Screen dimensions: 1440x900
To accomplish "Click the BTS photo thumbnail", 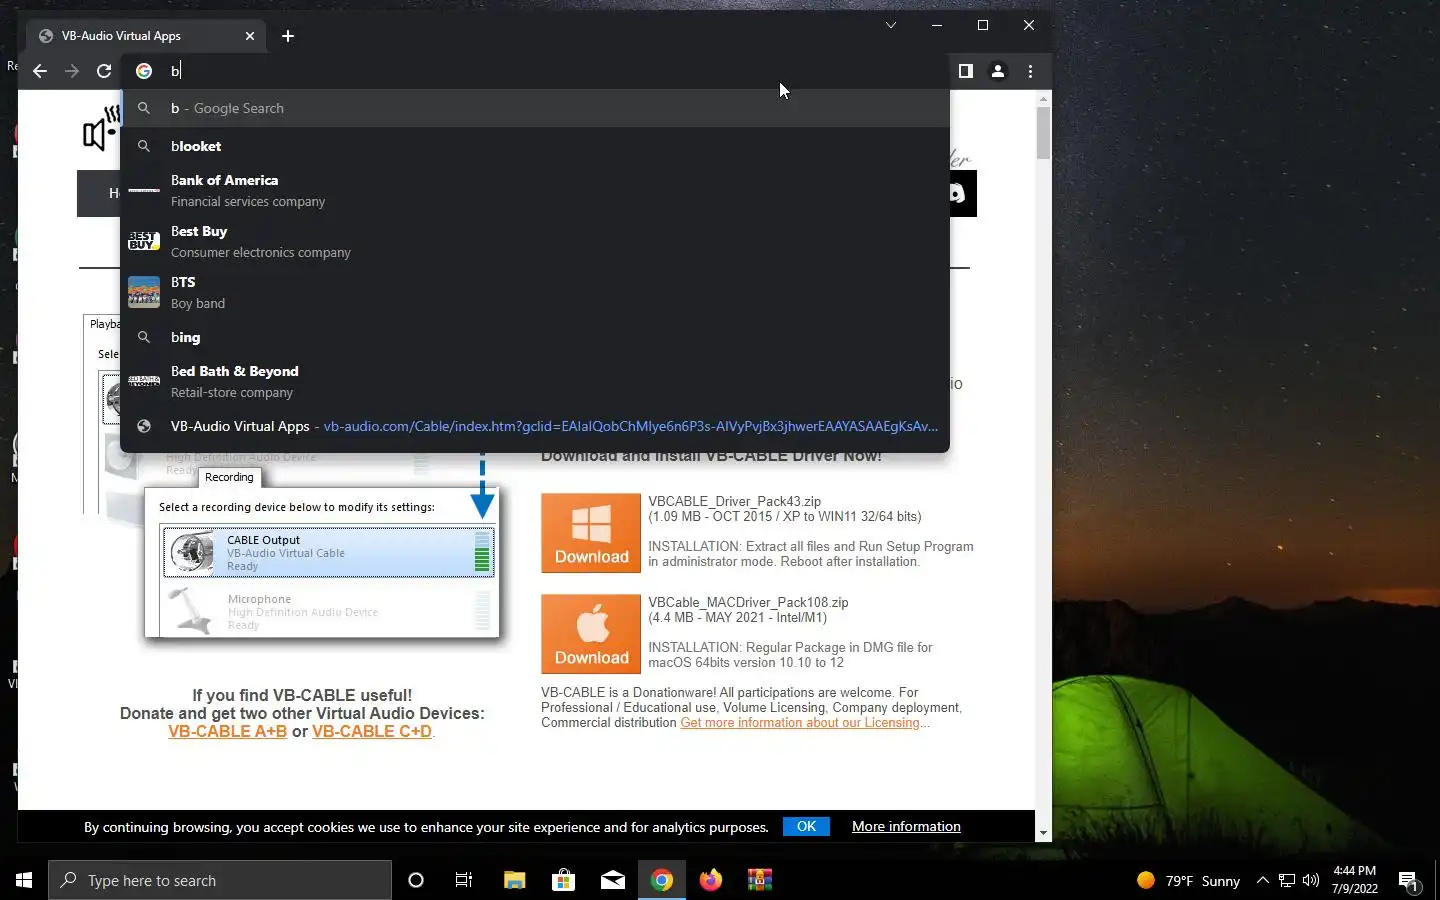I will (144, 292).
